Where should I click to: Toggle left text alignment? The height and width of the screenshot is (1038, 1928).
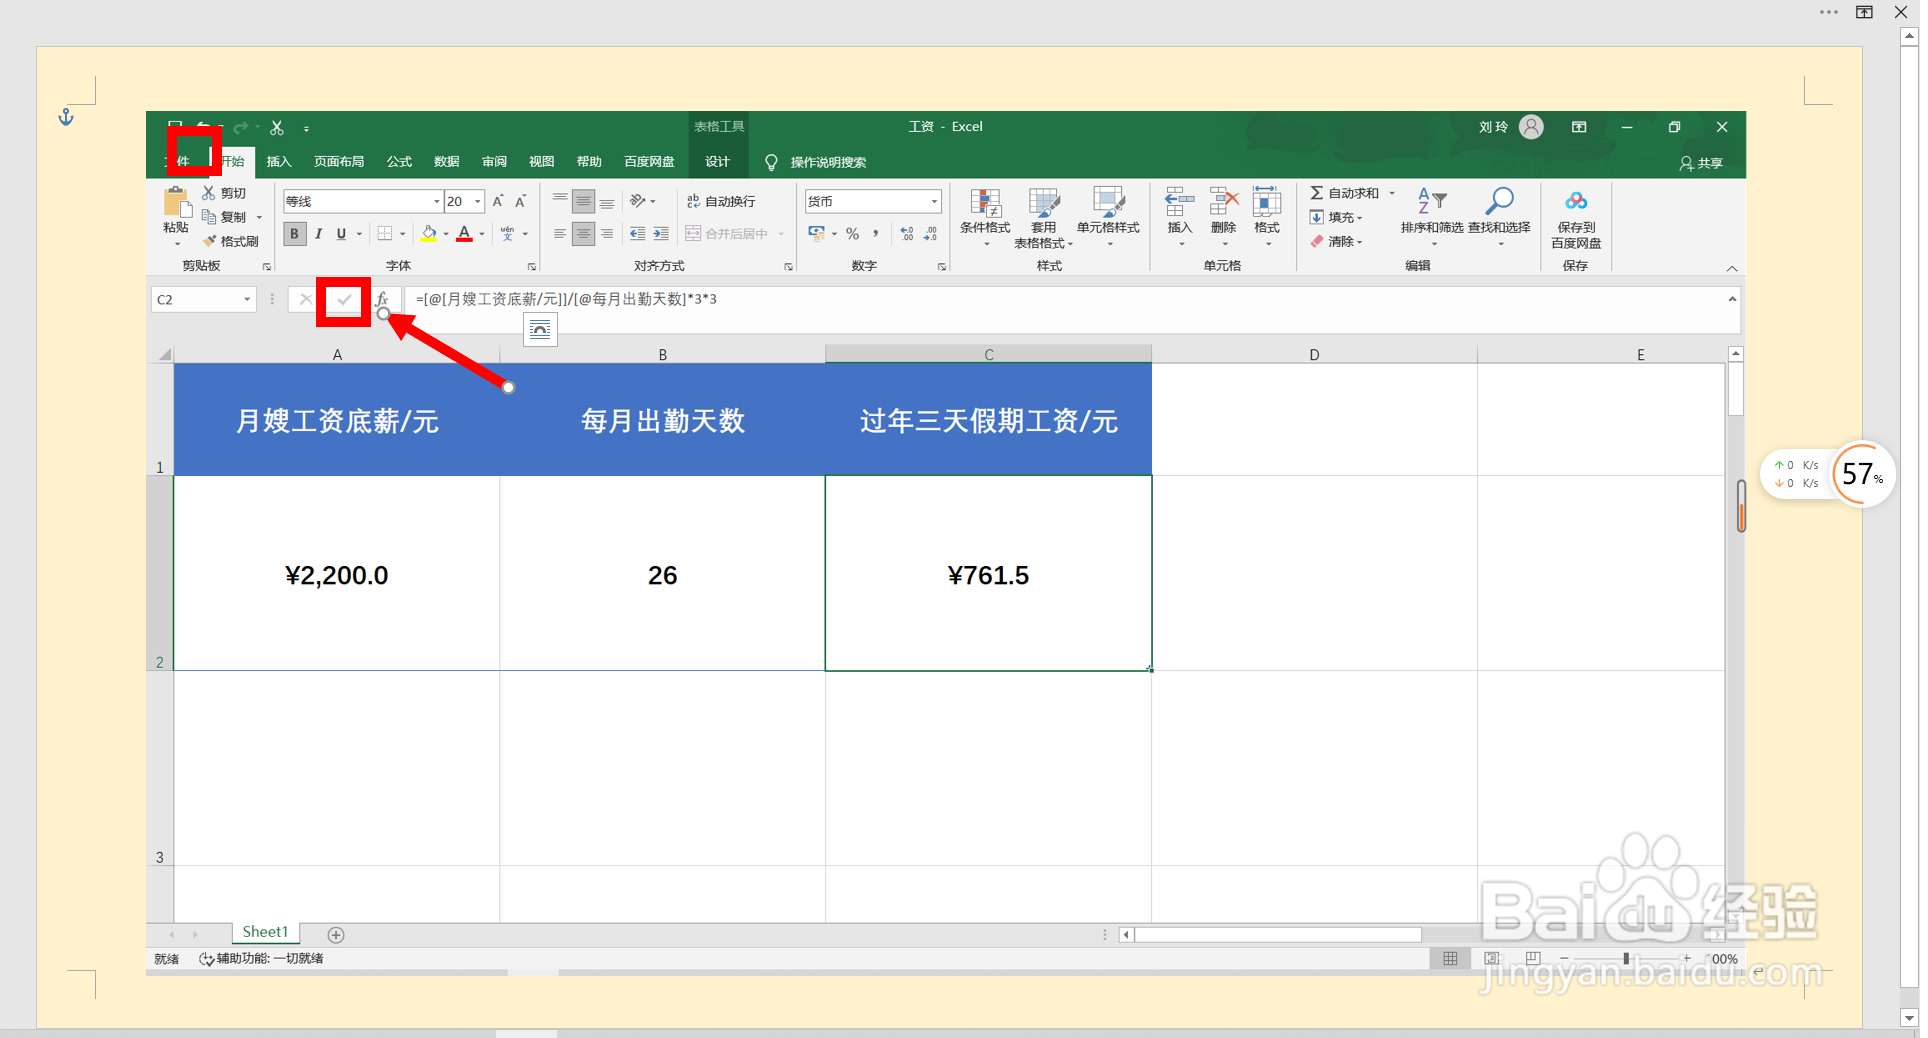[x=560, y=234]
